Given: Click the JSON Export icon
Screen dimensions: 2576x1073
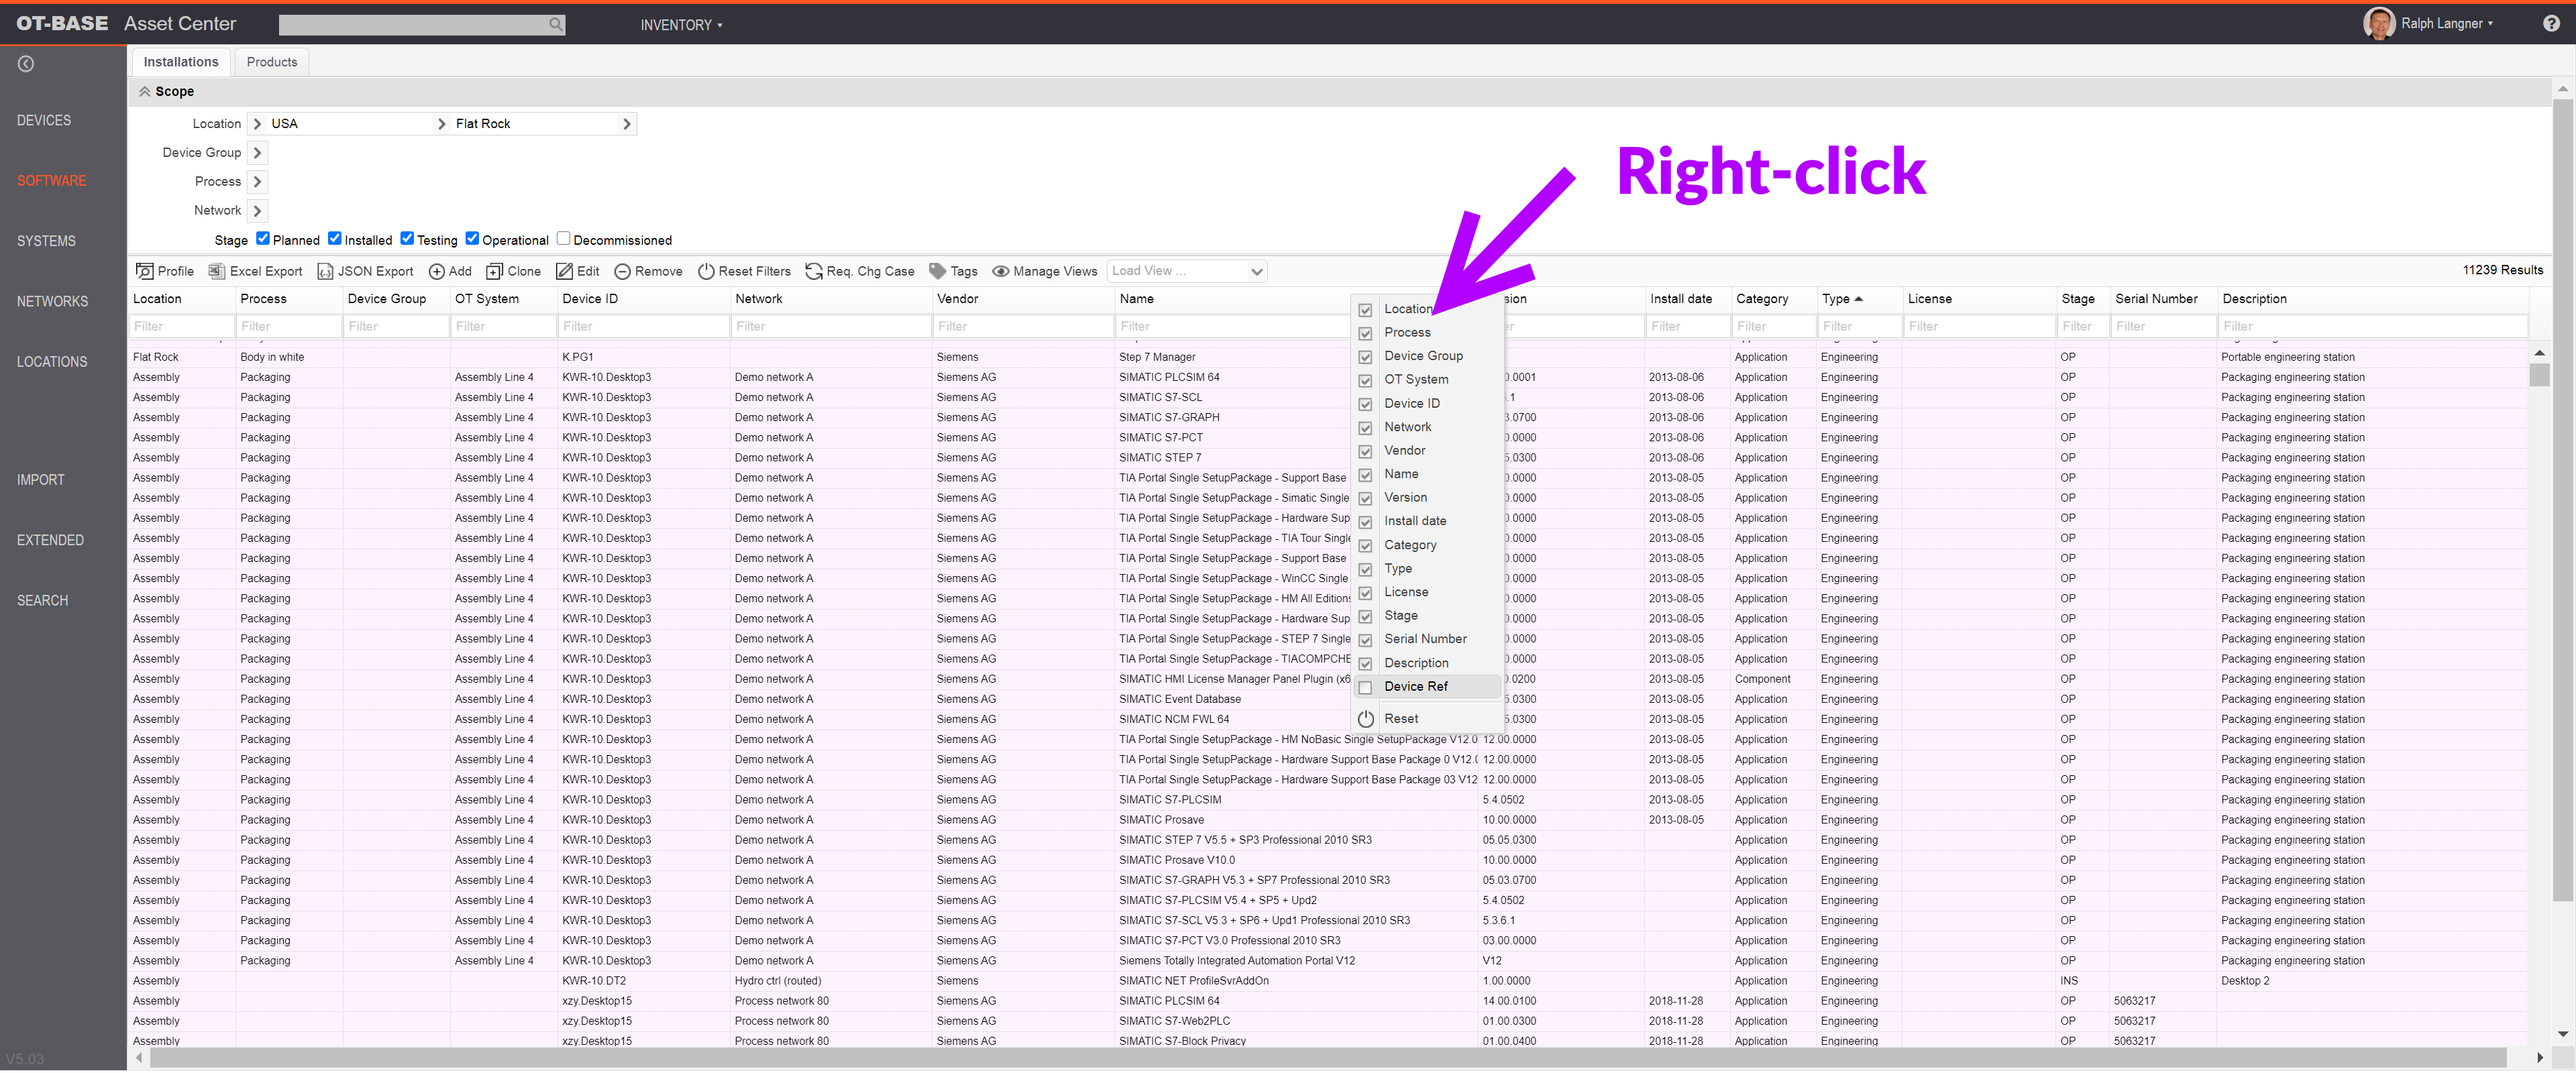Looking at the screenshot, I should pyautogui.click(x=325, y=271).
